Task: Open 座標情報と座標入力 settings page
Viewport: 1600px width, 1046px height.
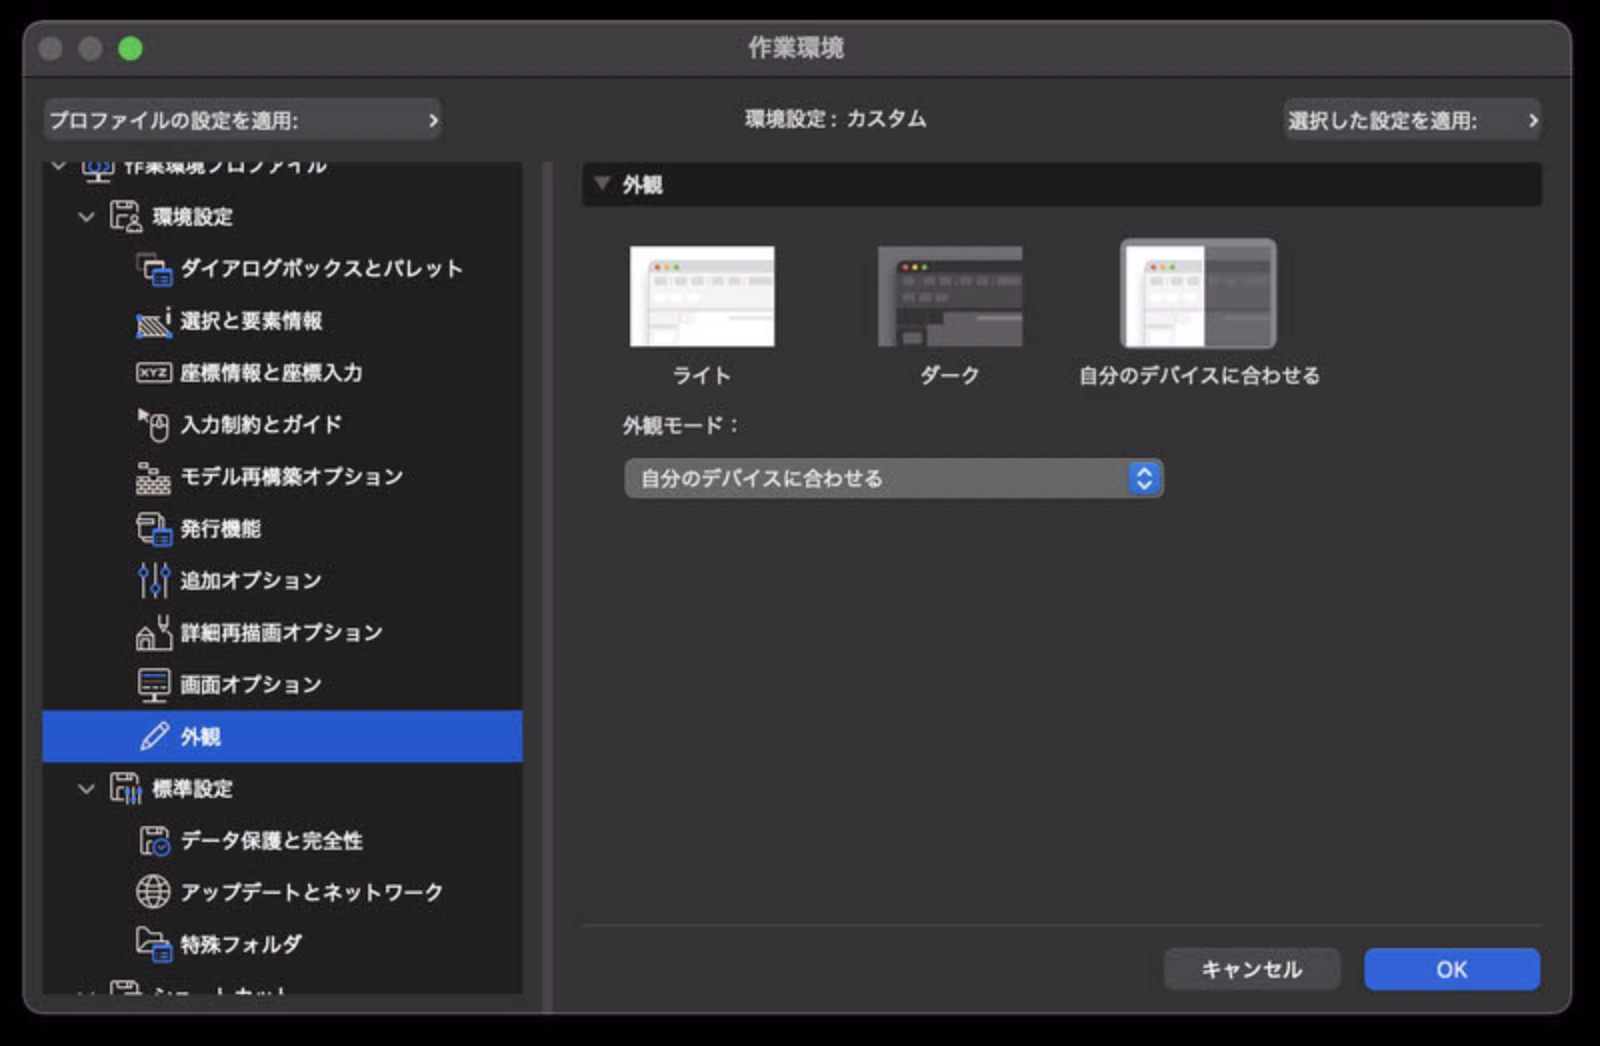Action: pyautogui.click(x=282, y=372)
